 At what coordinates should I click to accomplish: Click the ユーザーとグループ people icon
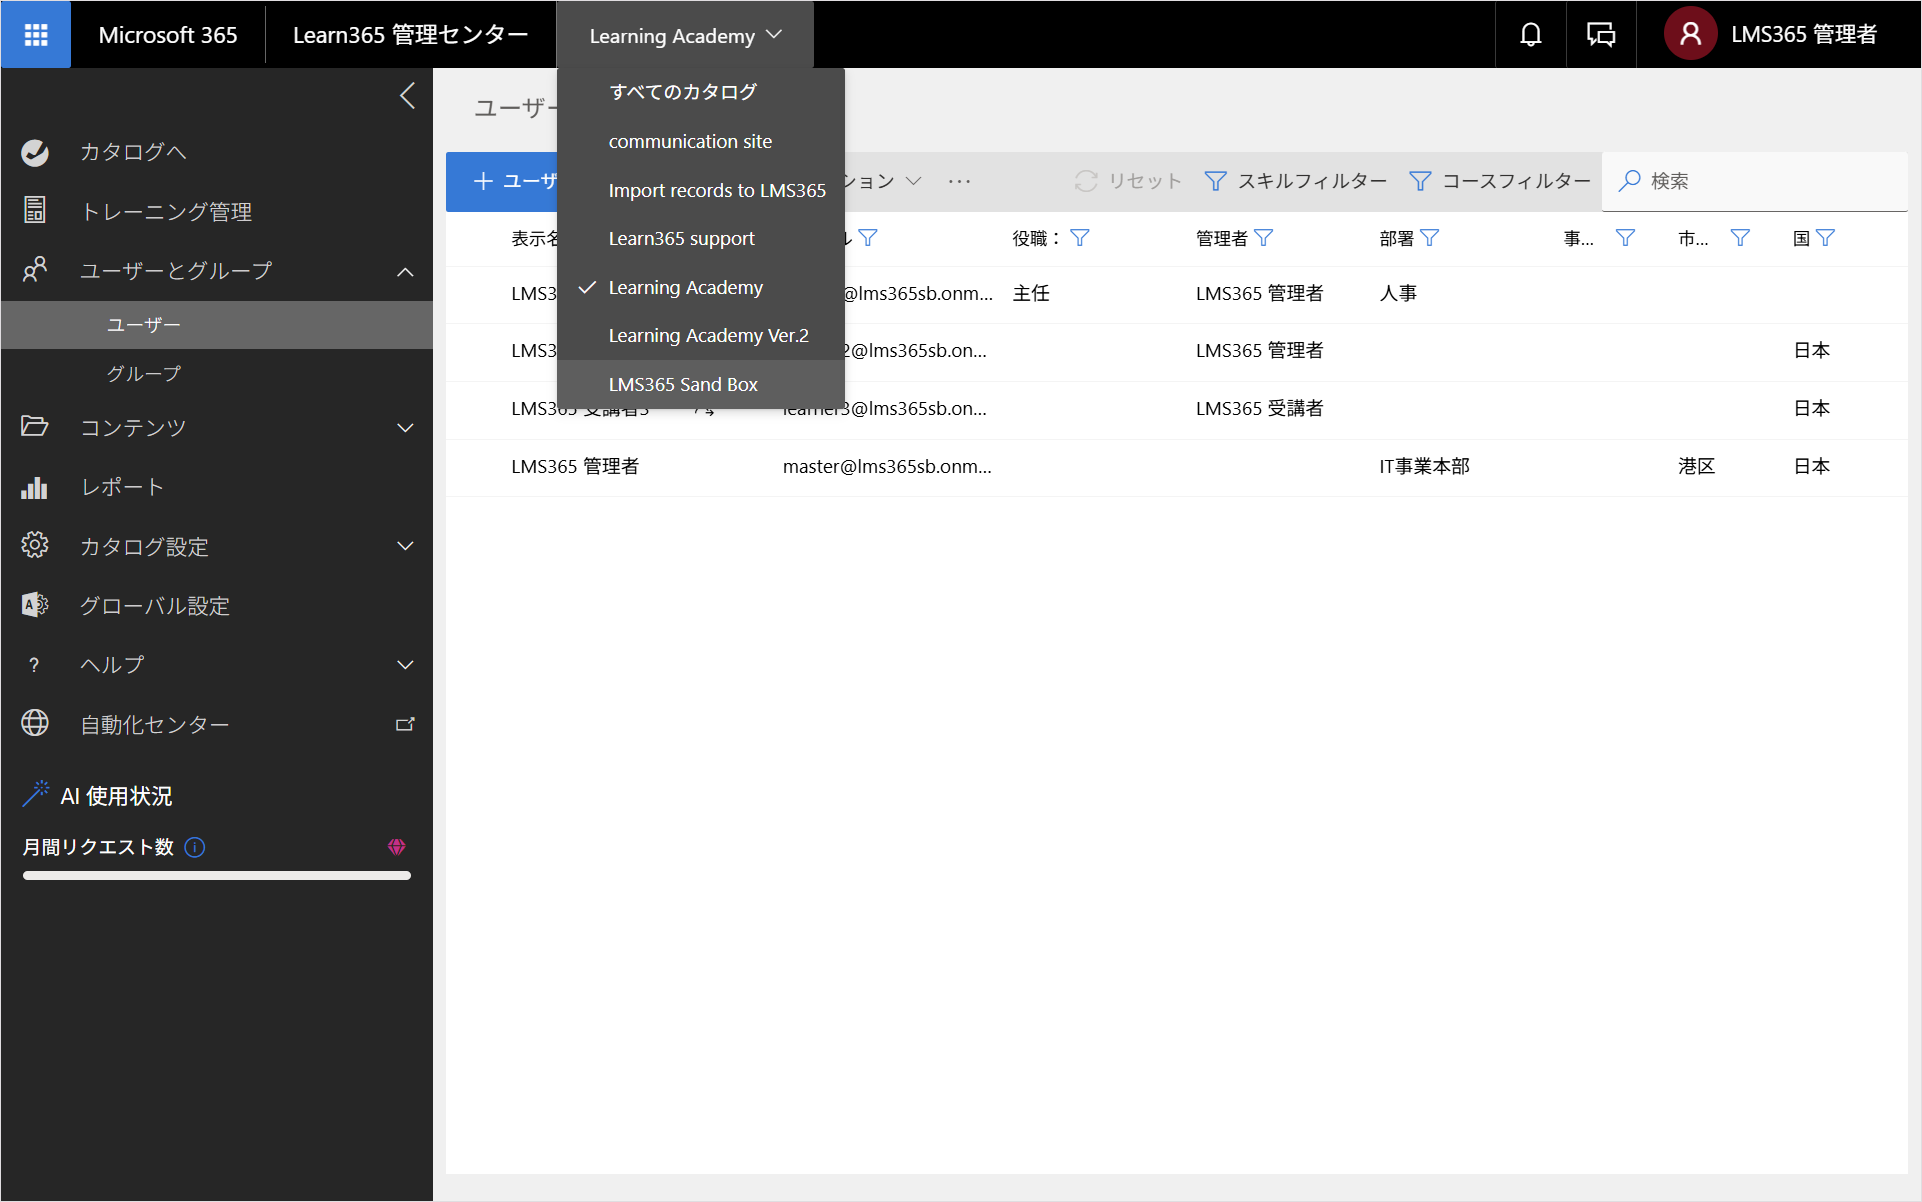(x=35, y=270)
